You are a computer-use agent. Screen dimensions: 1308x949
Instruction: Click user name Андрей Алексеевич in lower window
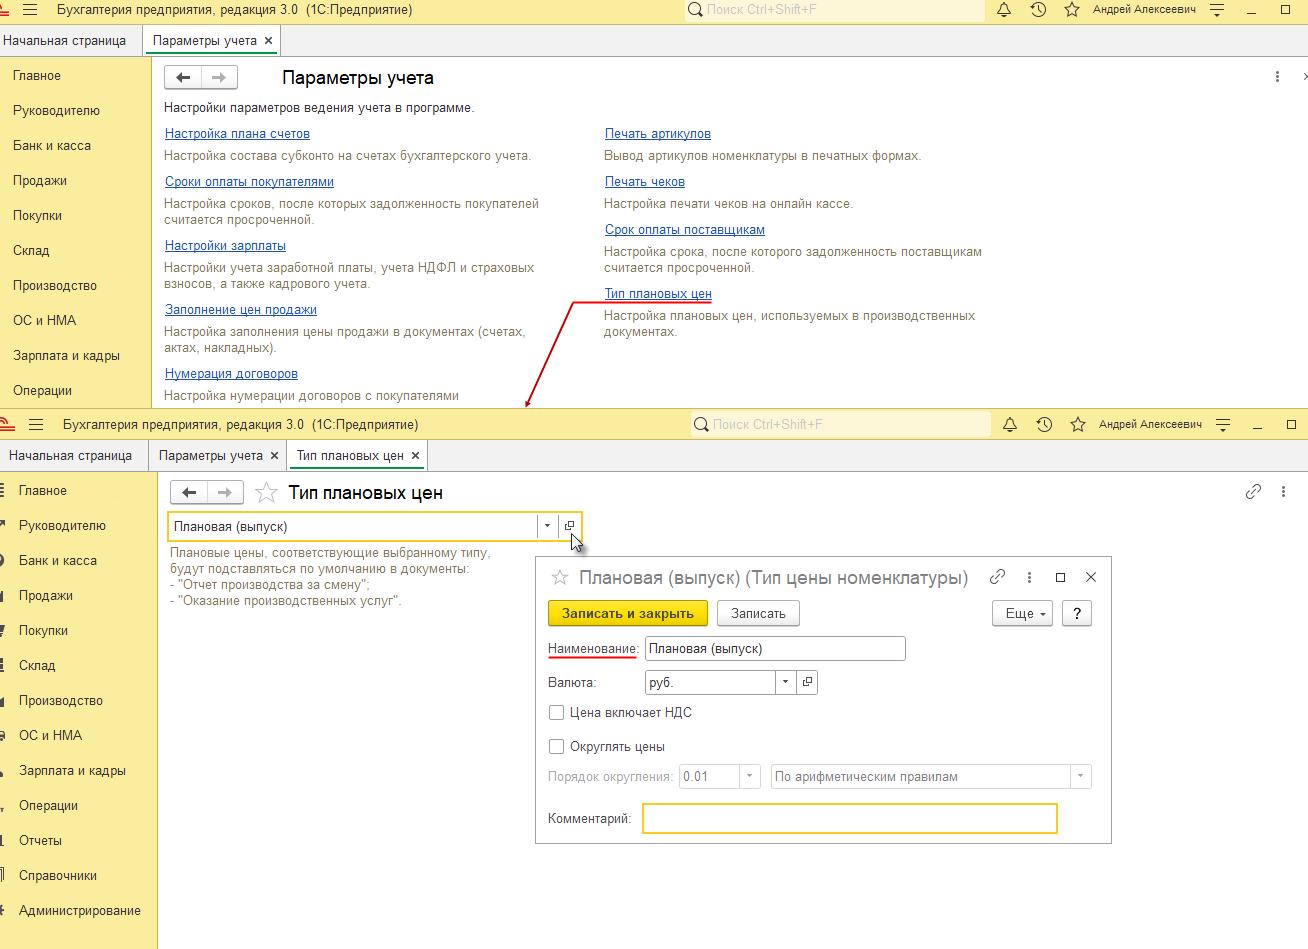(1150, 425)
